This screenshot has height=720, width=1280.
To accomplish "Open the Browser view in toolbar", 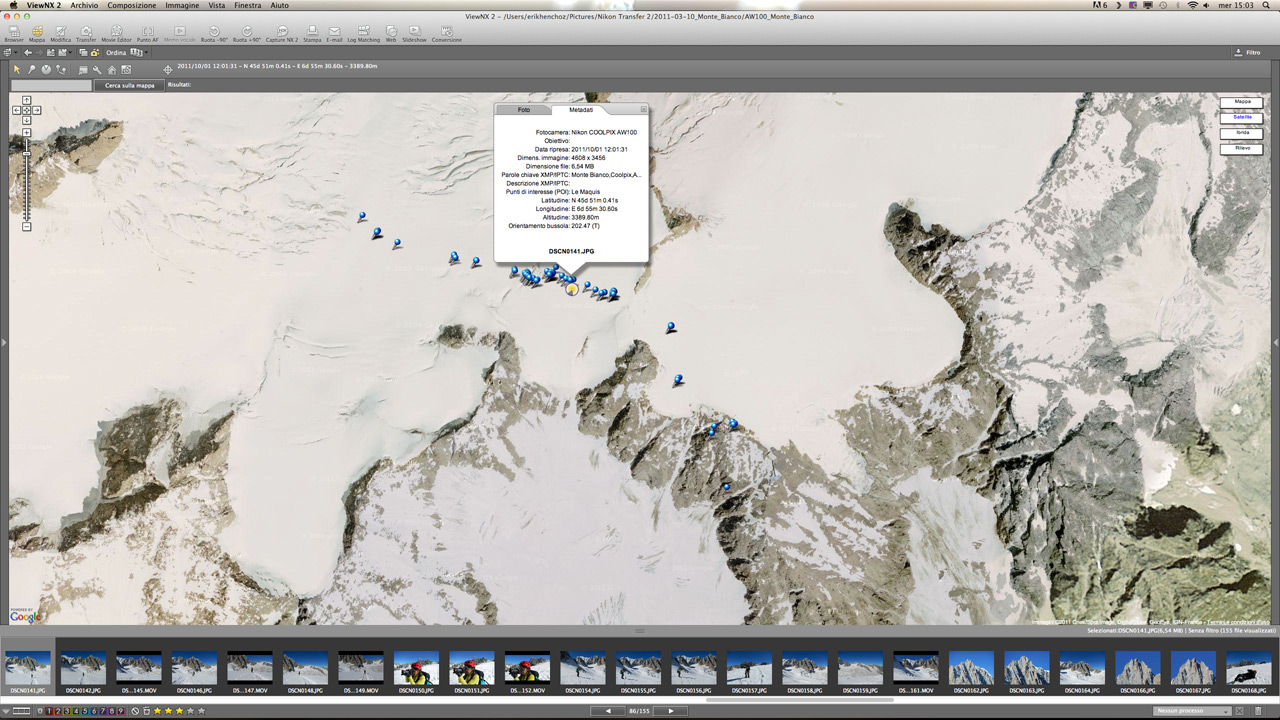I will click(13, 34).
